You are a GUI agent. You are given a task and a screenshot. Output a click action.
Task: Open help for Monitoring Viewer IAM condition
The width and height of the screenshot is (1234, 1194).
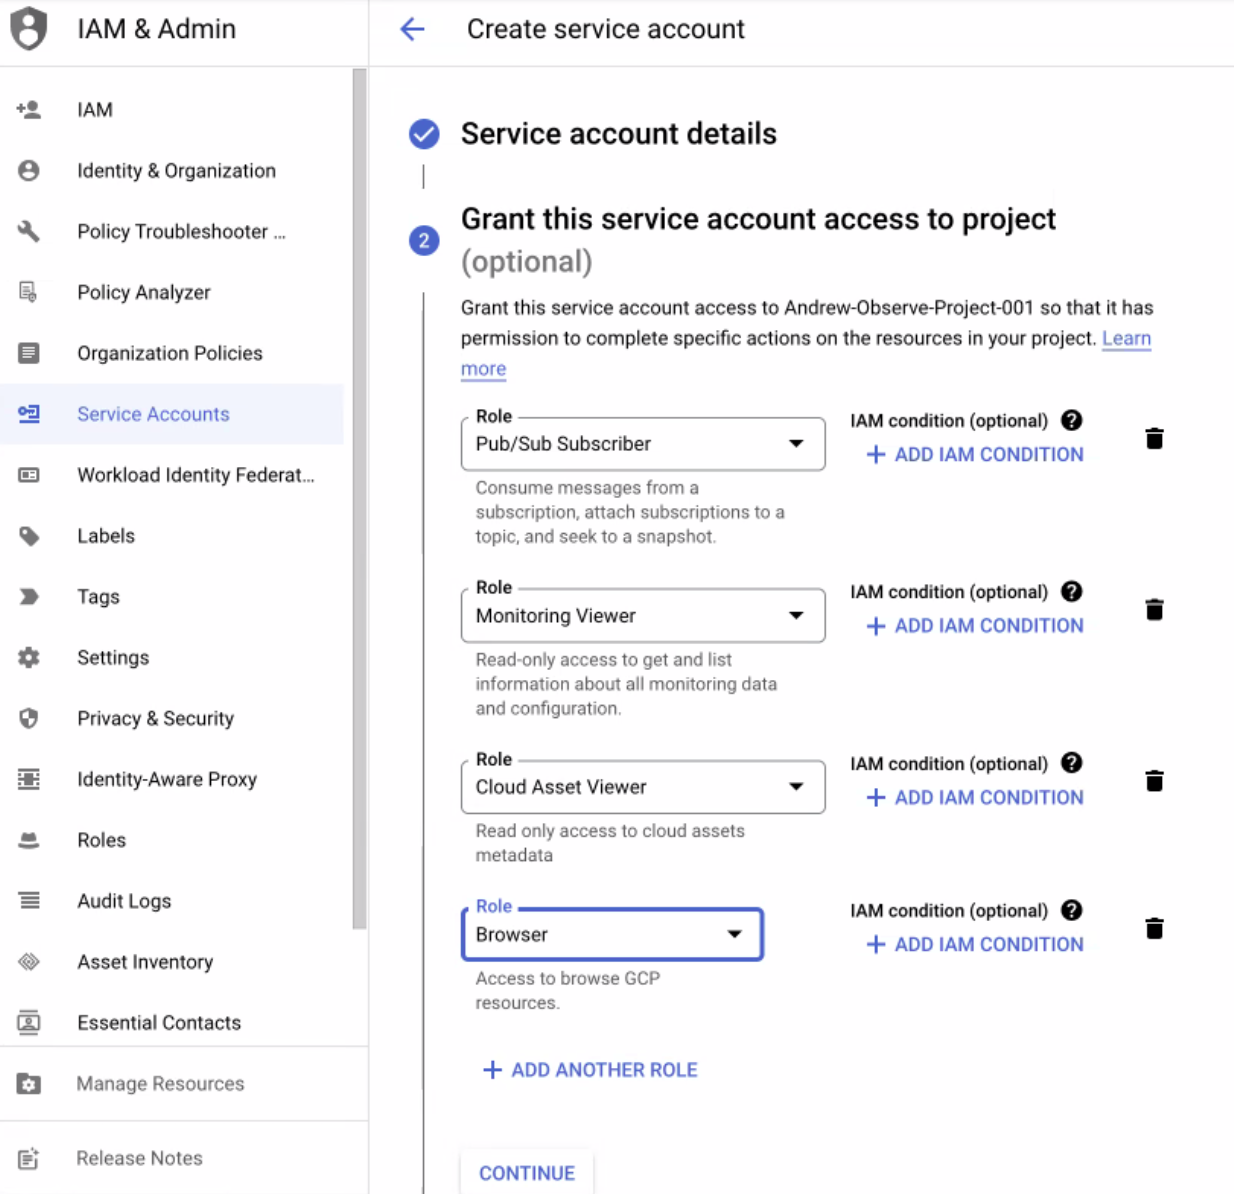1072,591
